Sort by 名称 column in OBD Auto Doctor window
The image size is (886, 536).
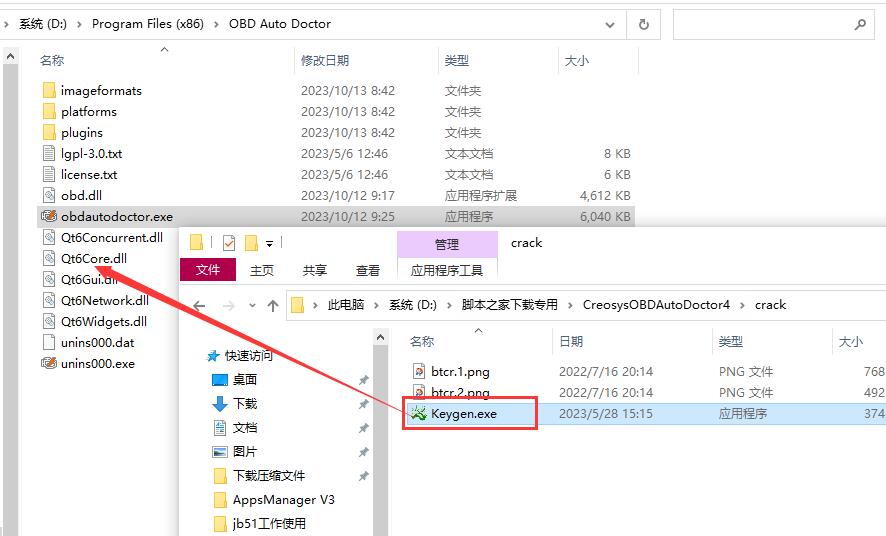tap(52, 60)
